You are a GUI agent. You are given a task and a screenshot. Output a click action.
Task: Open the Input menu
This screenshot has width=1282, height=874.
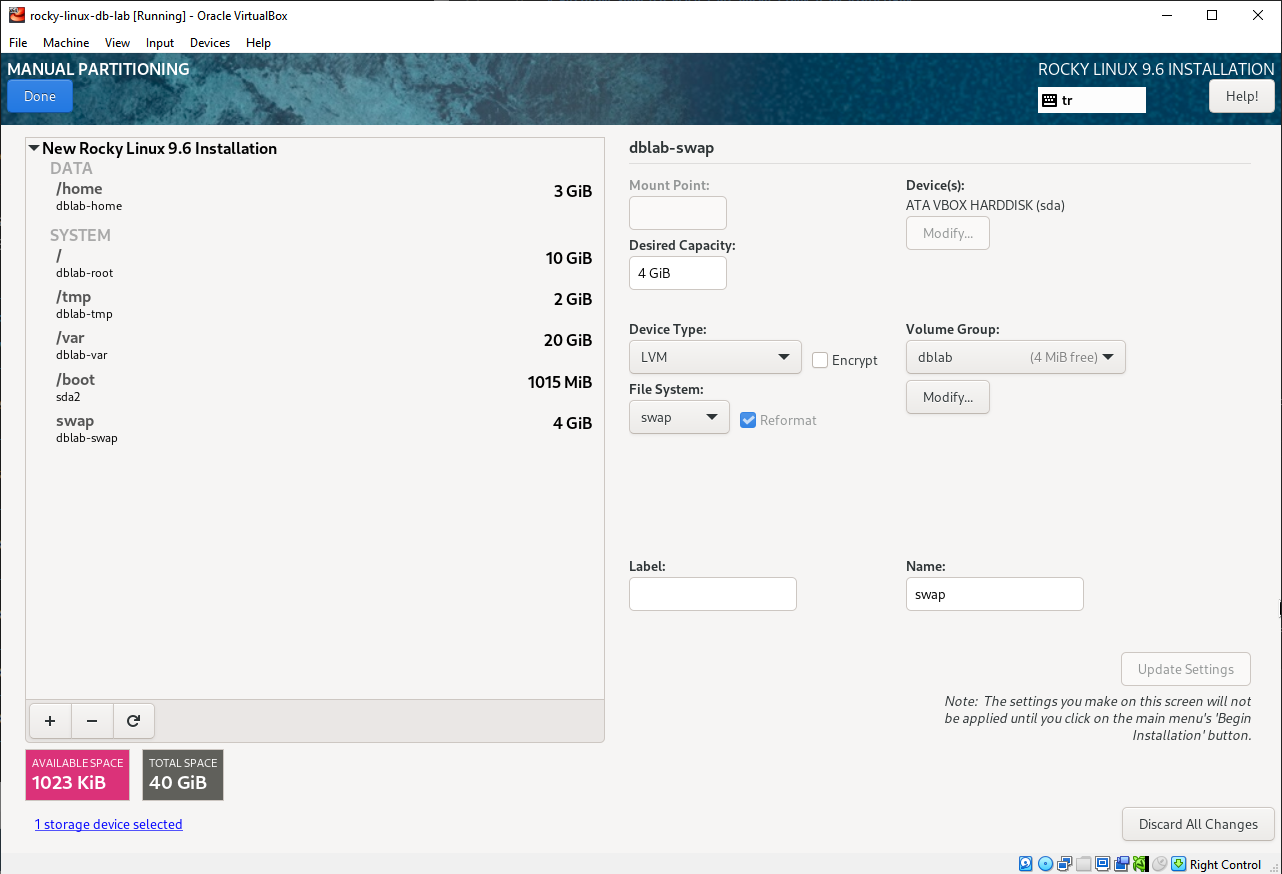point(160,43)
